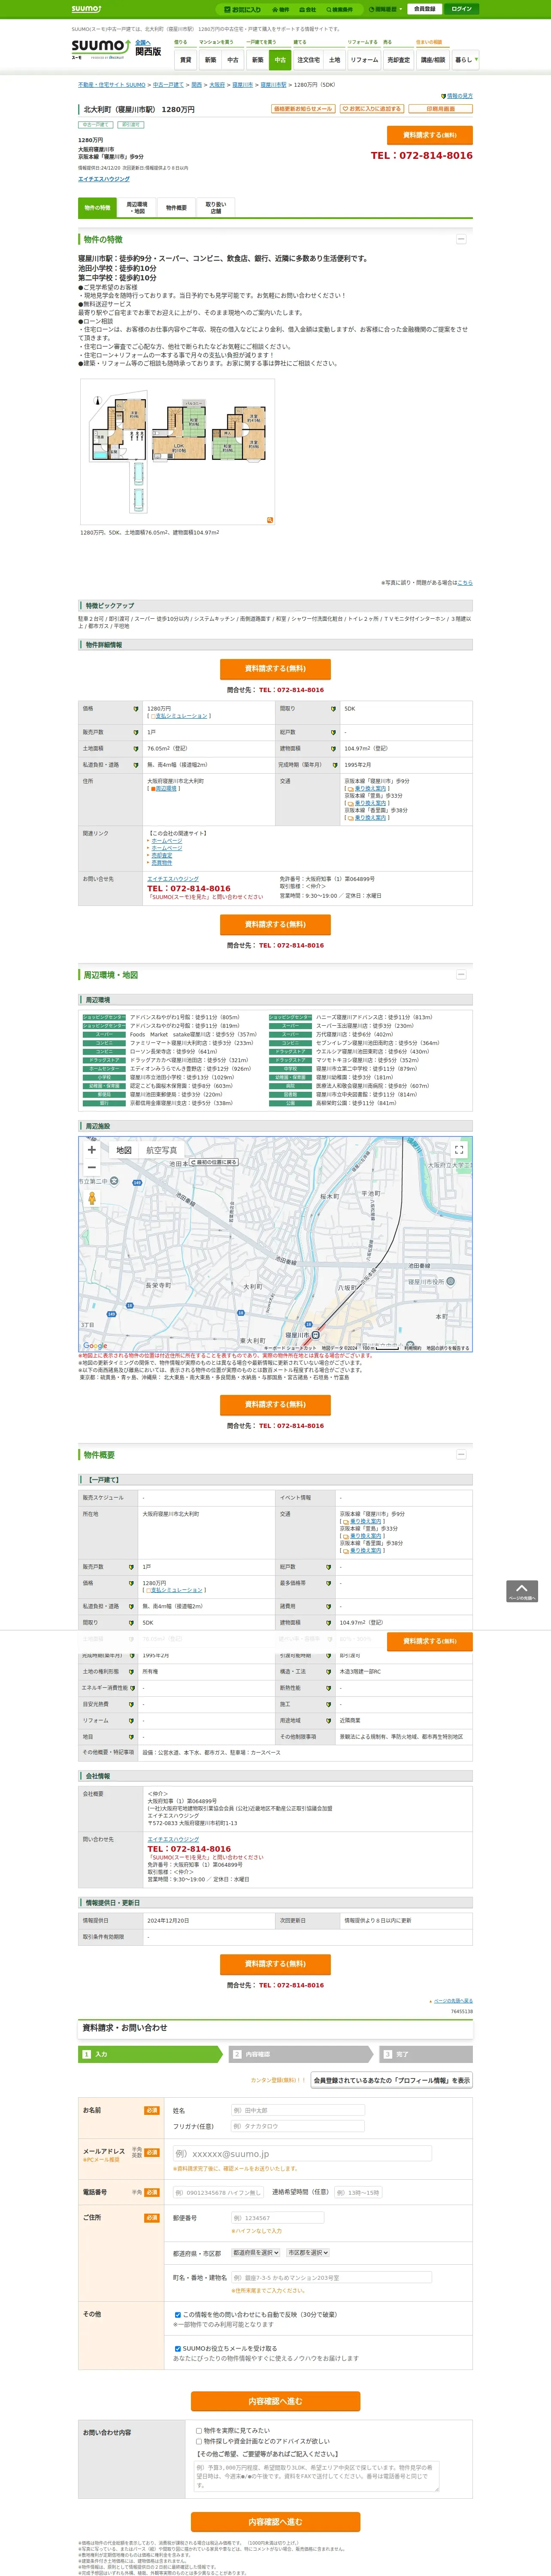Toggle fullscreen view of the map
The width and height of the screenshot is (551, 2576).
pyautogui.click(x=459, y=1151)
